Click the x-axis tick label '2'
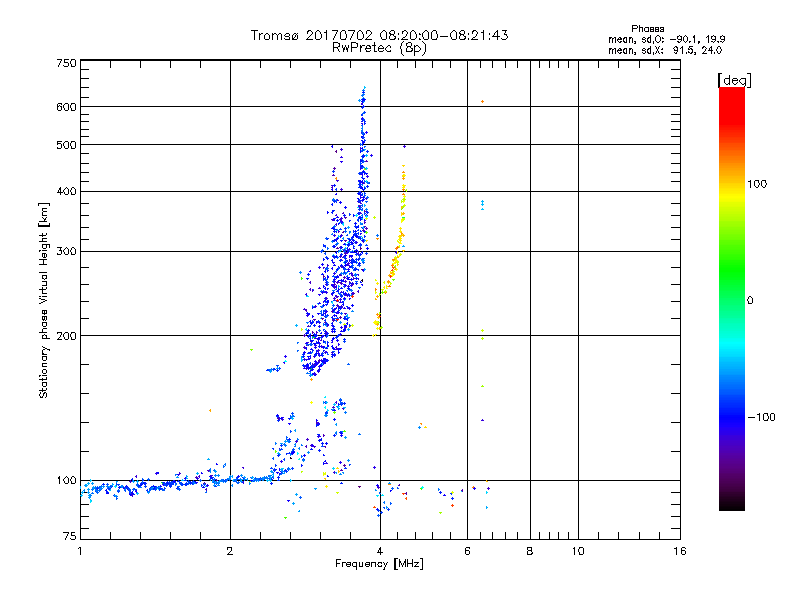The image size is (800, 600). [x=230, y=551]
